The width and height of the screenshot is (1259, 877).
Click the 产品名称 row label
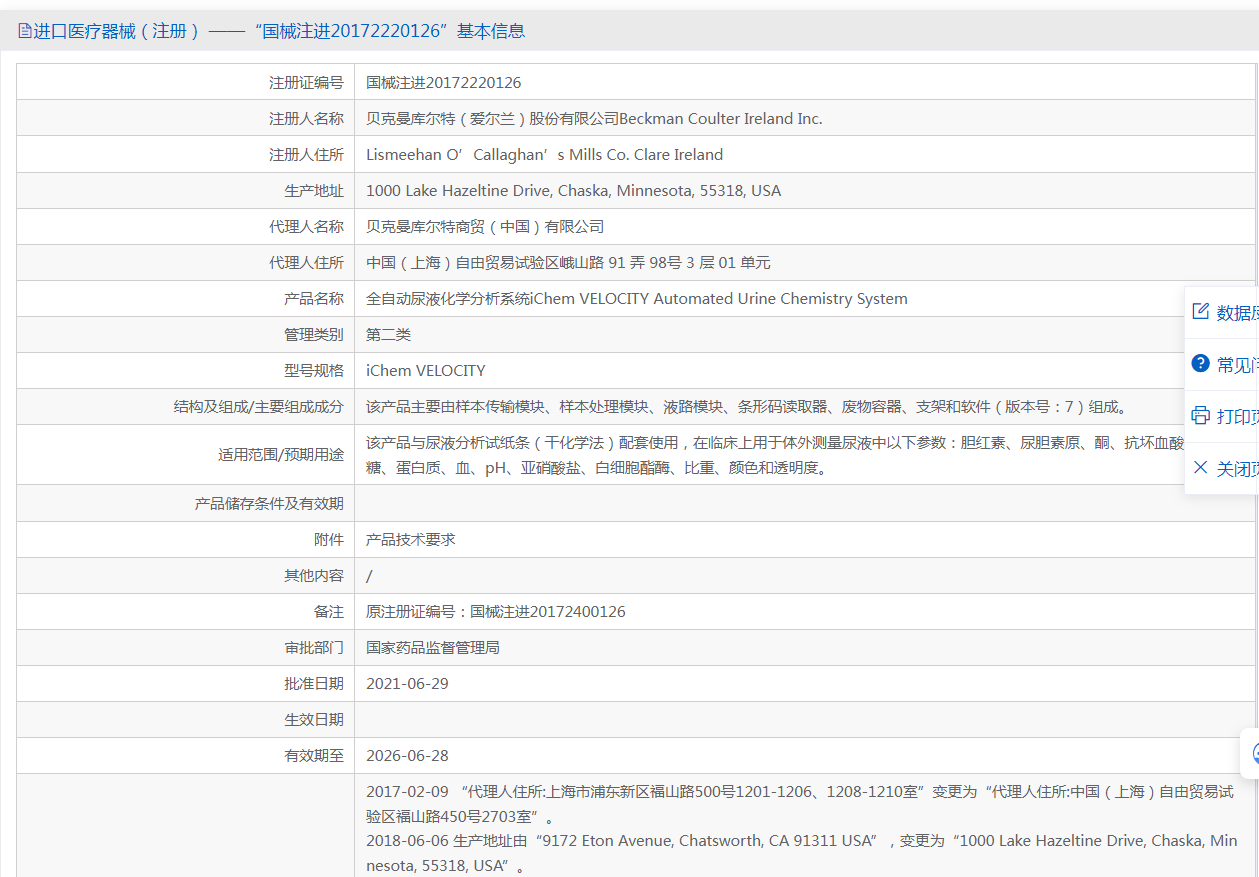pos(314,299)
